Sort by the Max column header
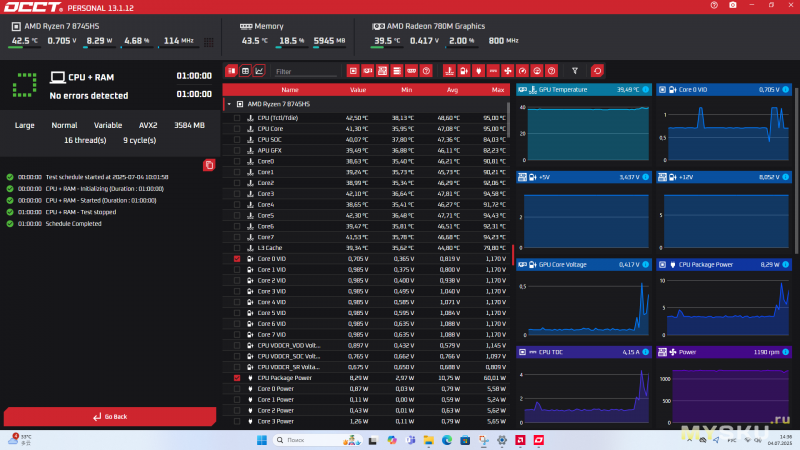 coord(498,90)
